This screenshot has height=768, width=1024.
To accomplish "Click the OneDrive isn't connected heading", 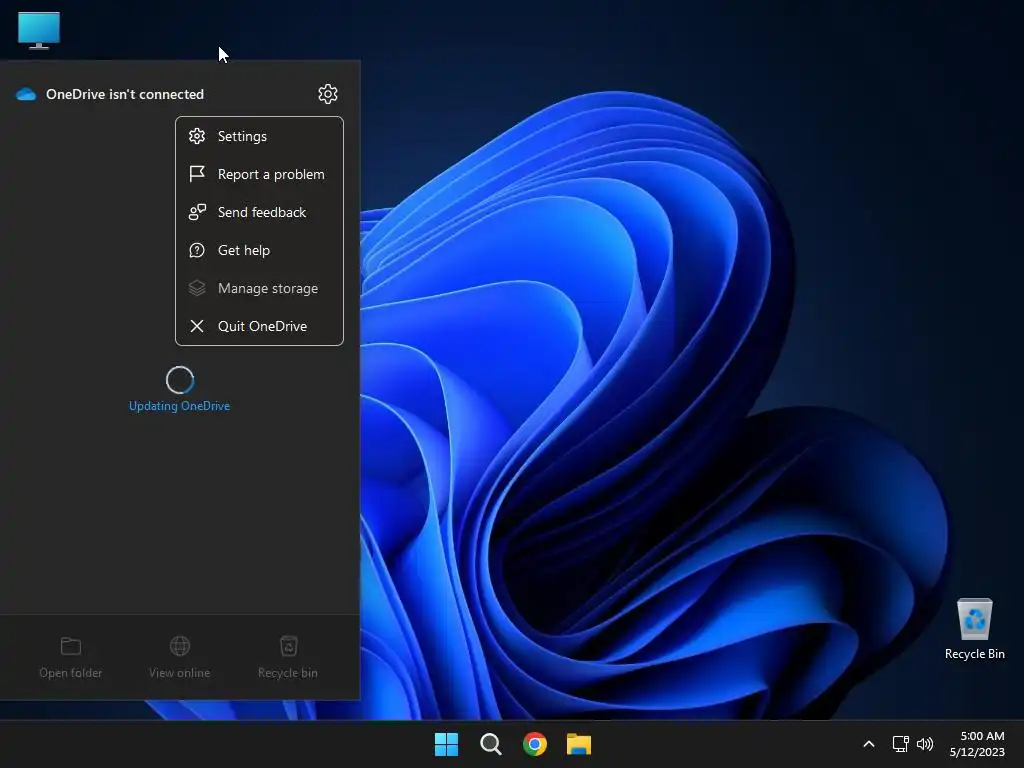I will point(125,94).
